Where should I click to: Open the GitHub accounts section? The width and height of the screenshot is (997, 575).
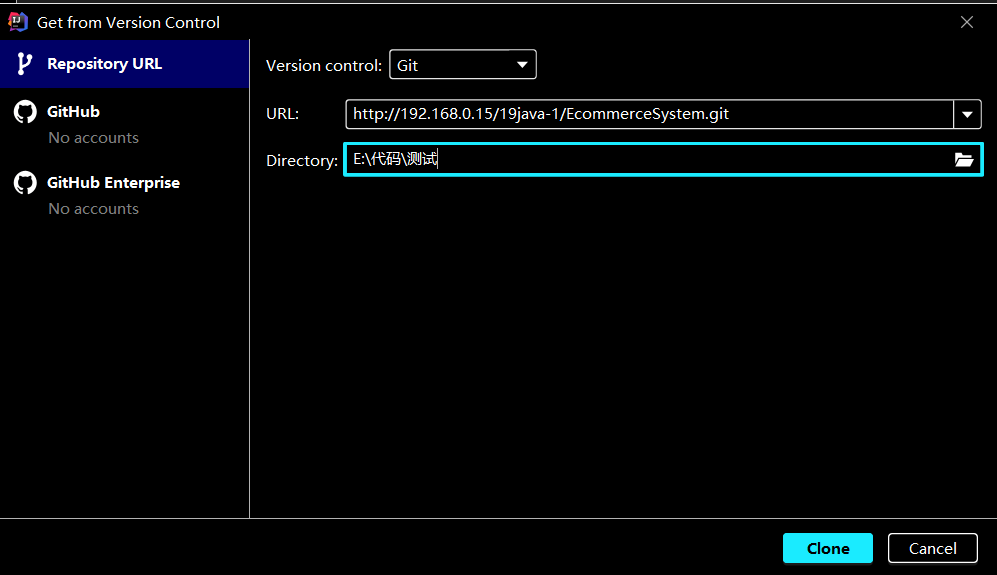(124, 123)
